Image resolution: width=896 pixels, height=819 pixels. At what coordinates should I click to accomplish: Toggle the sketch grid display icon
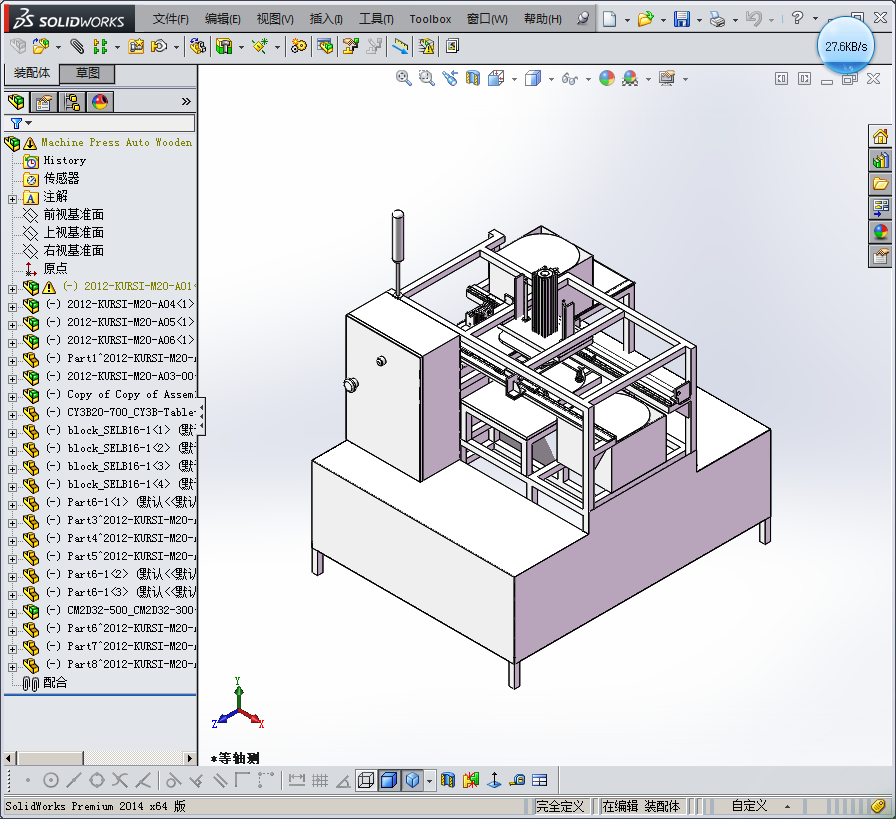pos(320,780)
